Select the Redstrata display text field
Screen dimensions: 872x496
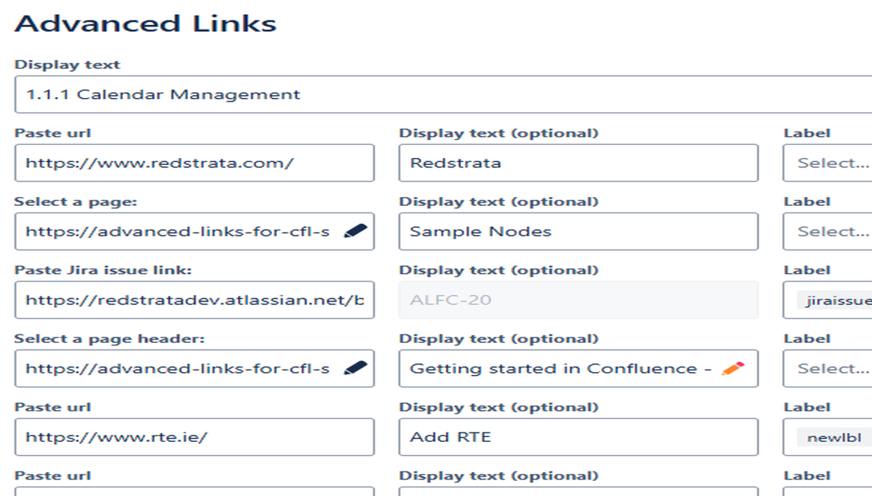(x=578, y=163)
